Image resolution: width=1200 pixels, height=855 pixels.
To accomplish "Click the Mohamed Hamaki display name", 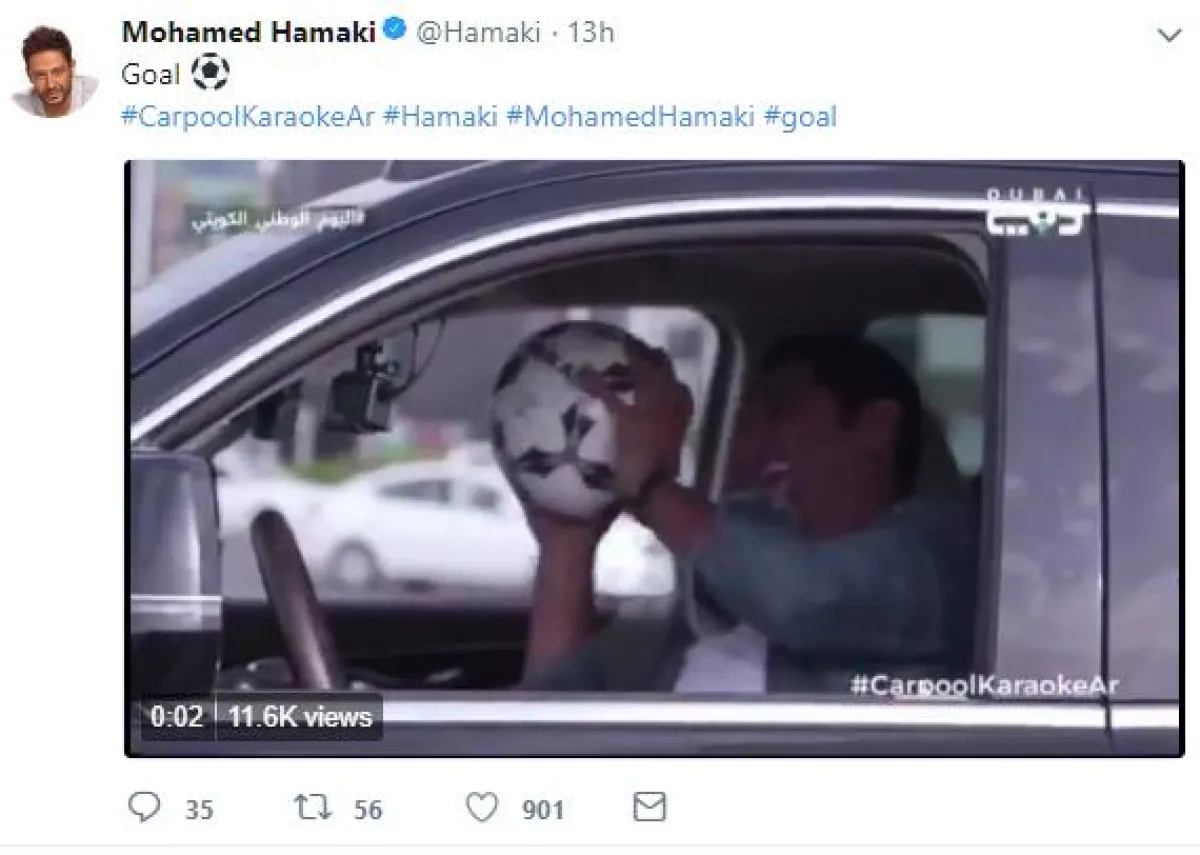I will pos(249,32).
